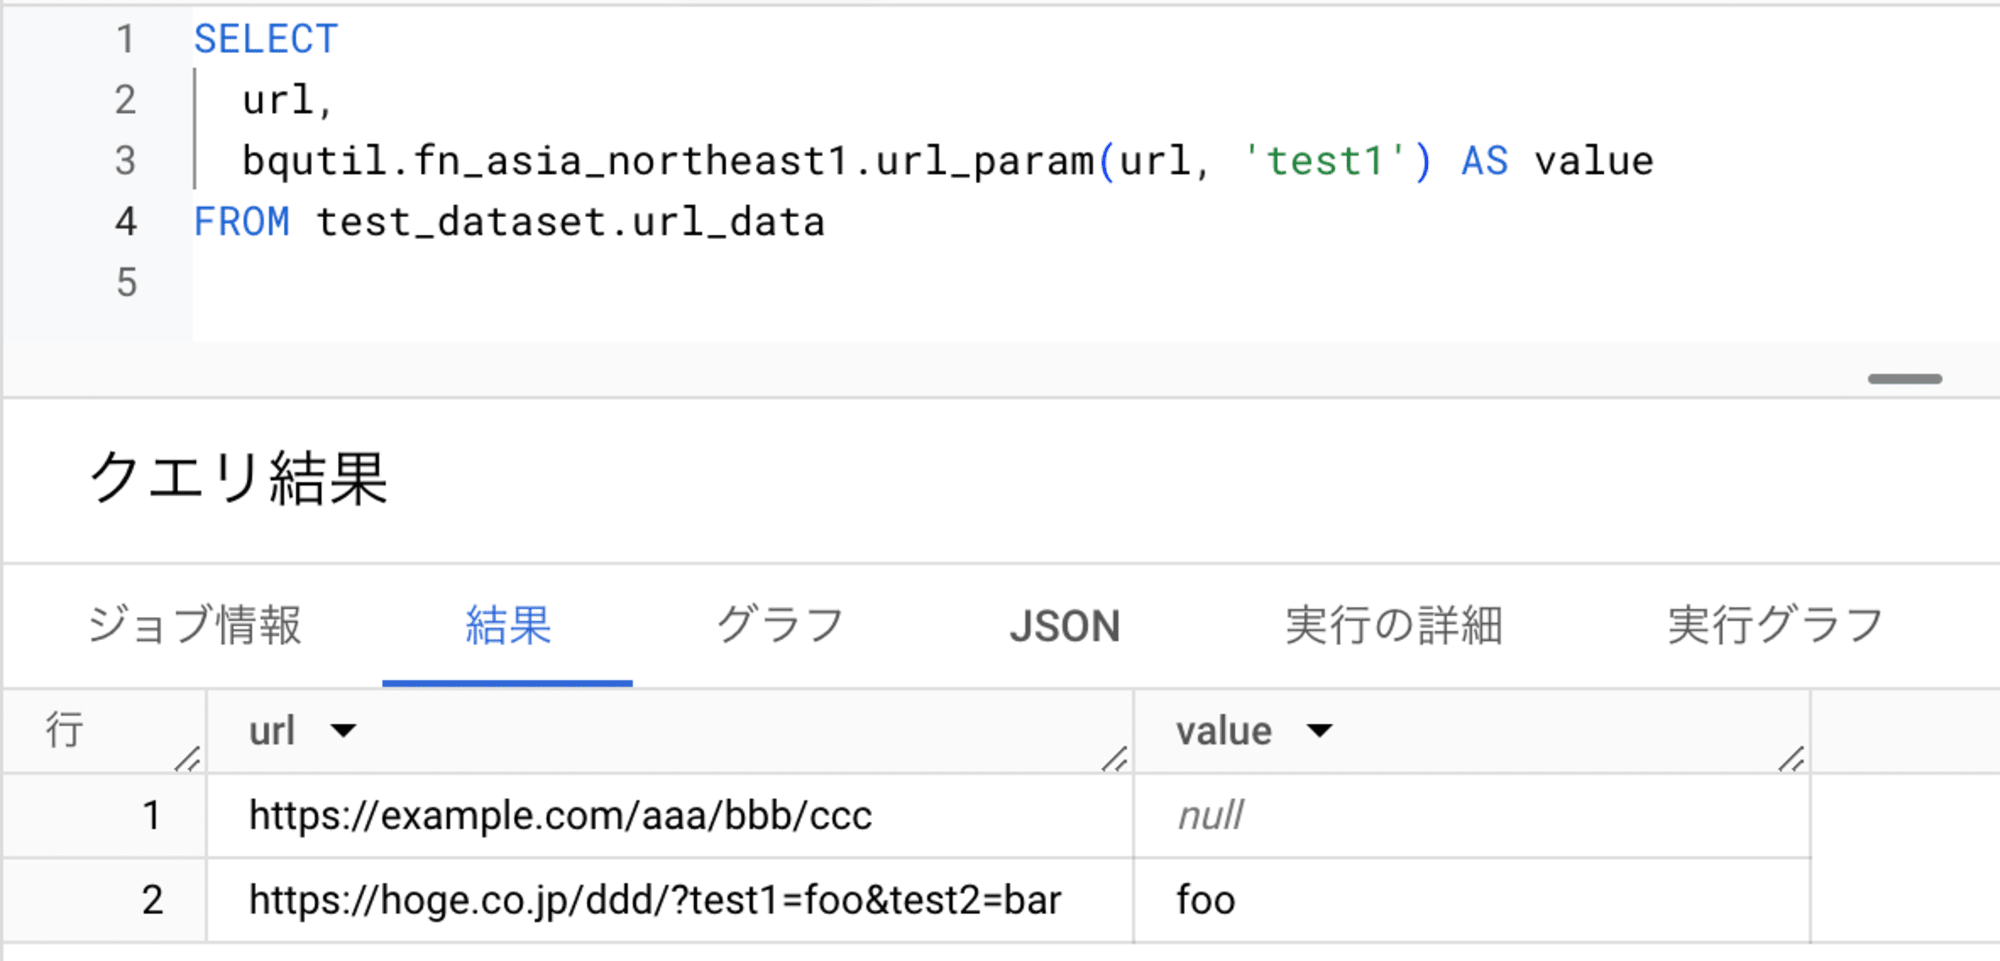Screen dimensions: 2000x961
Task: Switch to the グラフ tab
Action: click(x=780, y=626)
